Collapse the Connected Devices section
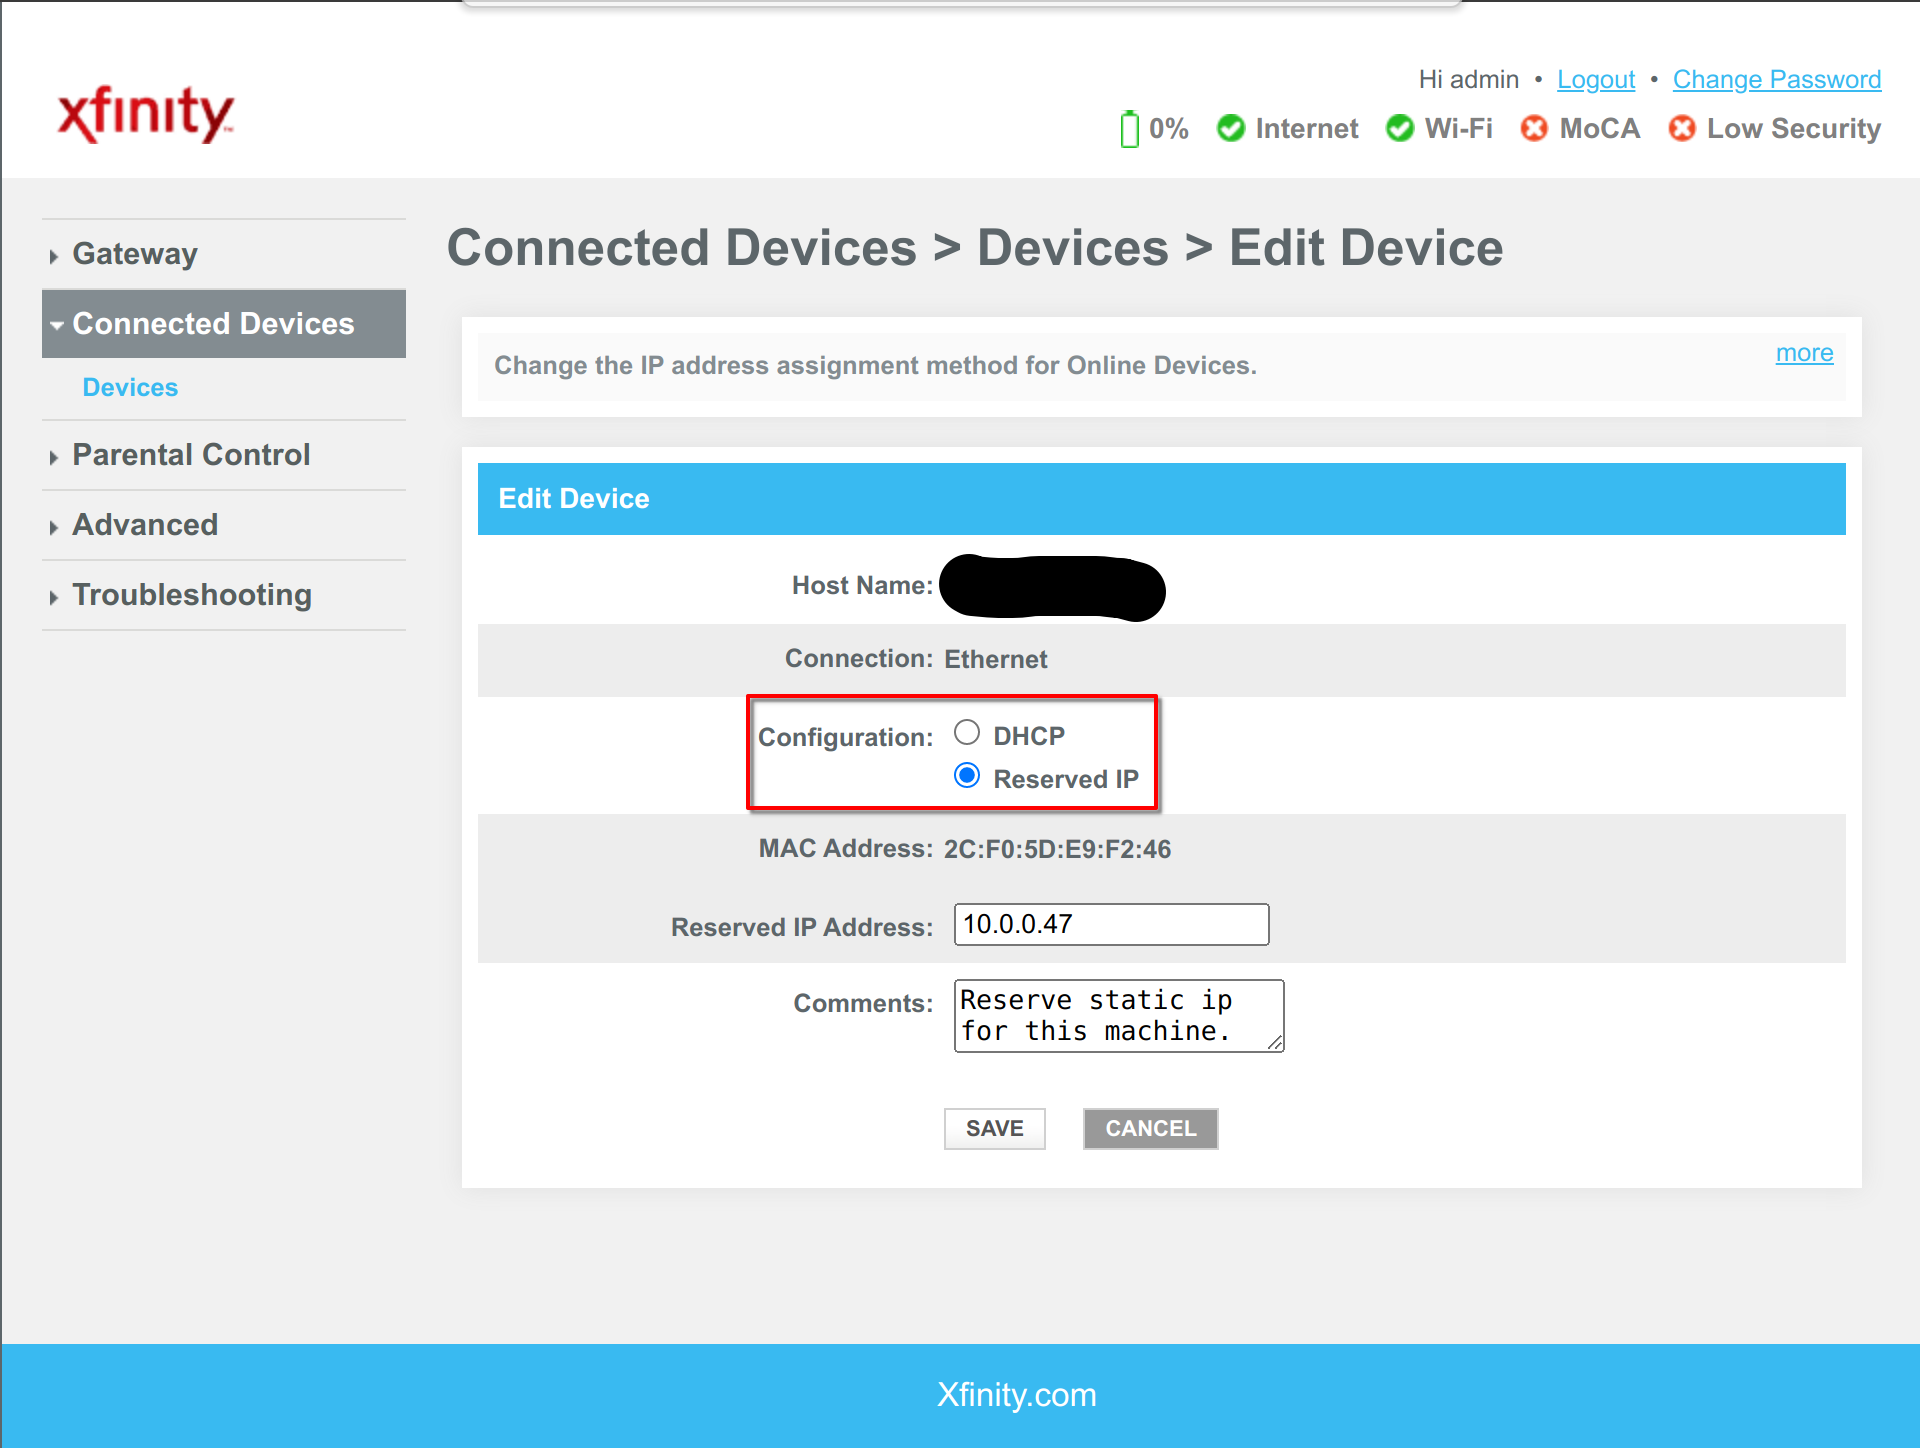 tap(212, 323)
